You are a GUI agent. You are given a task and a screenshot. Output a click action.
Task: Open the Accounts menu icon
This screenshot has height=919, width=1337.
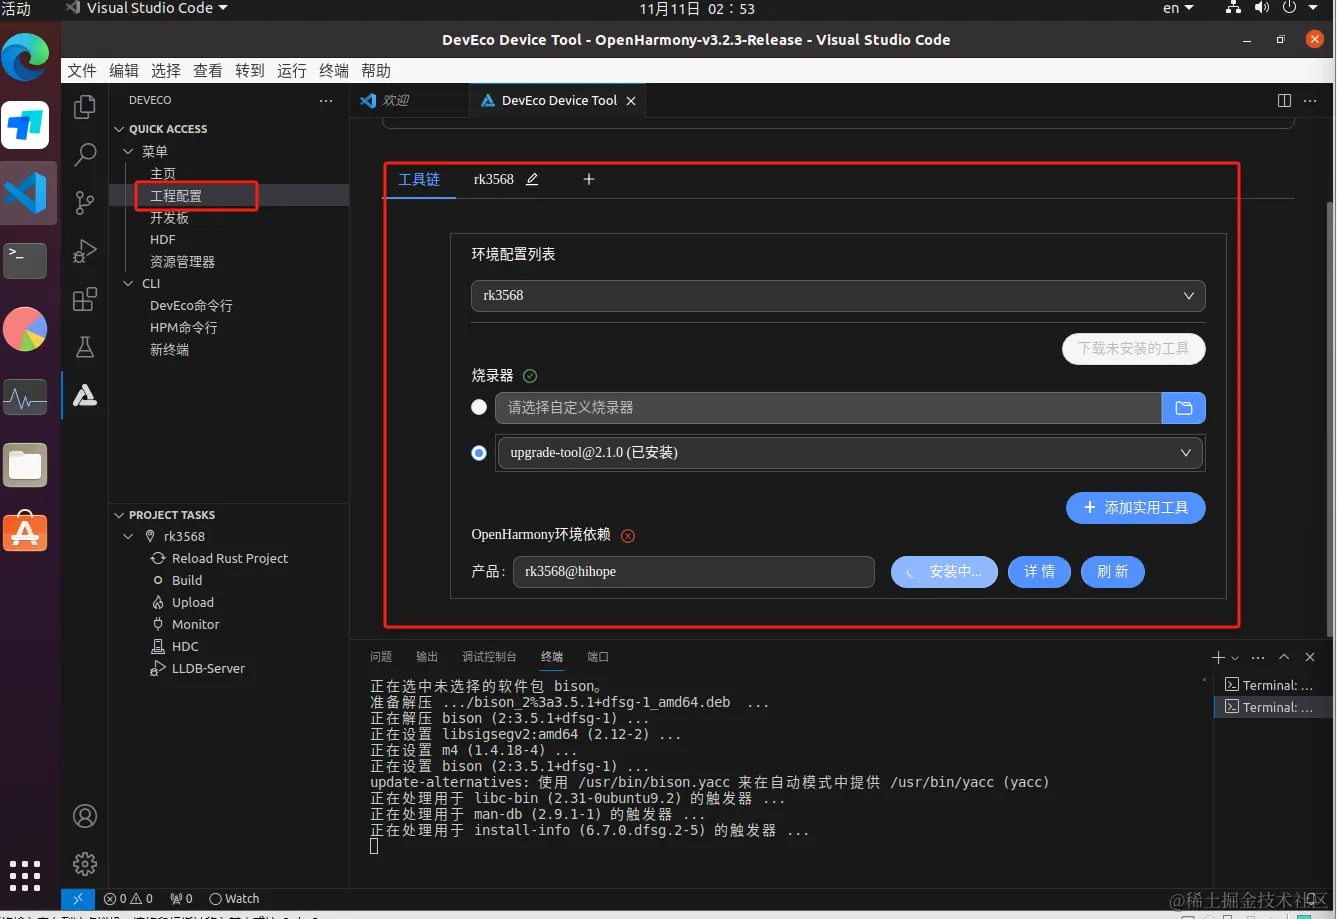point(85,816)
